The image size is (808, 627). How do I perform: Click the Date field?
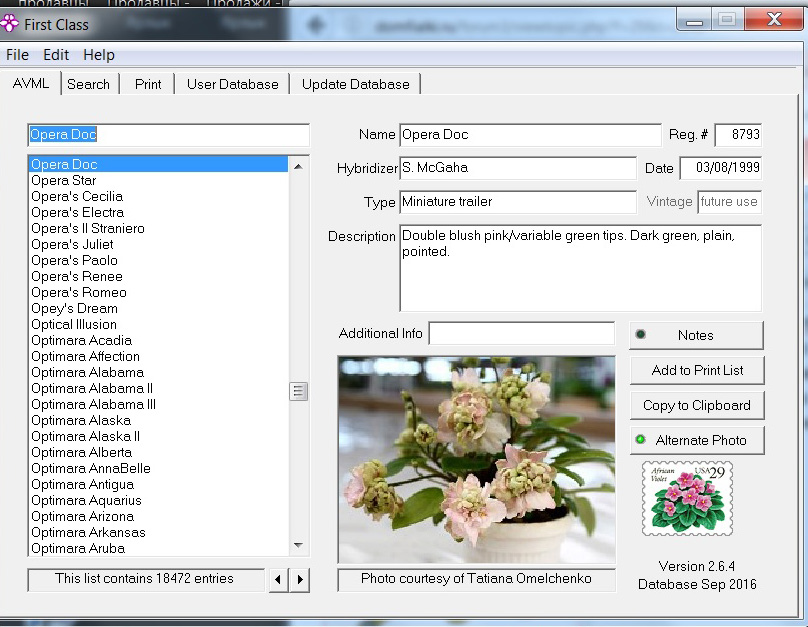pyautogui.click(x=721, y=168)
